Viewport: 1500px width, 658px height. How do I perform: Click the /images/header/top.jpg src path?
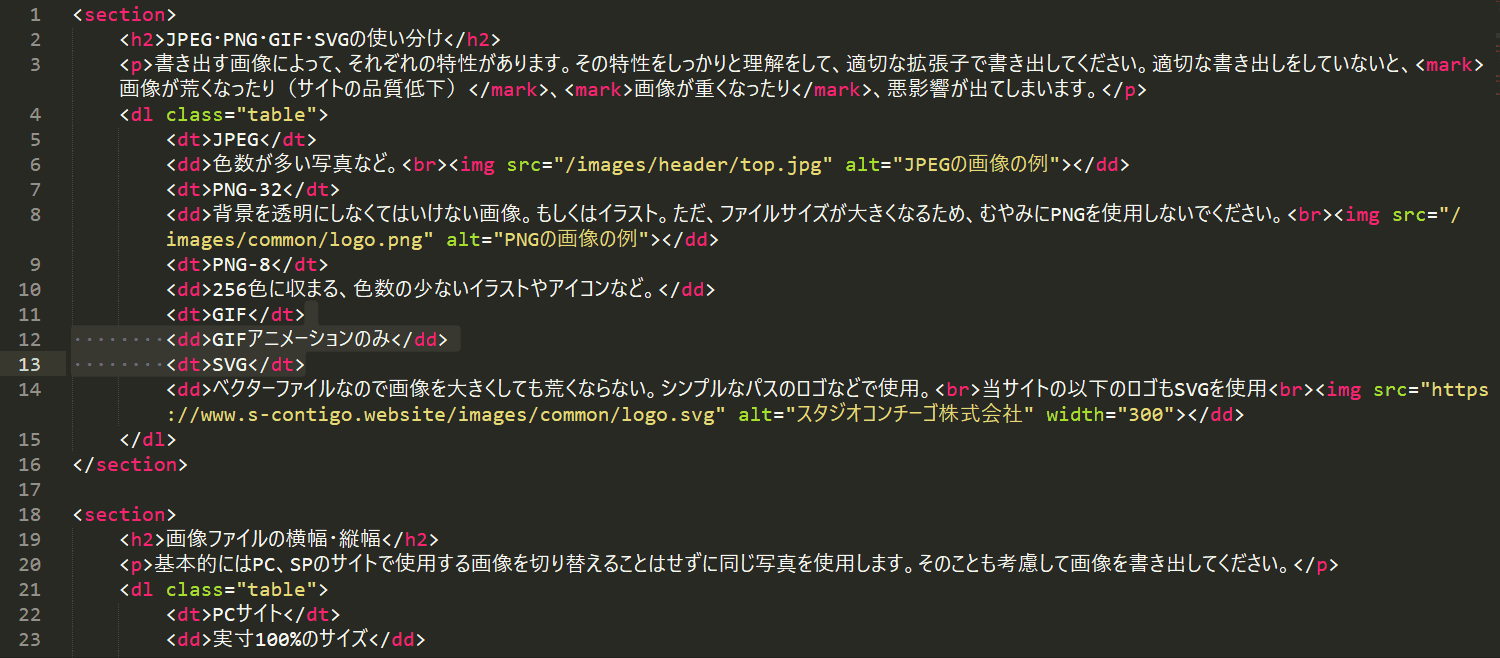point(698,165)
